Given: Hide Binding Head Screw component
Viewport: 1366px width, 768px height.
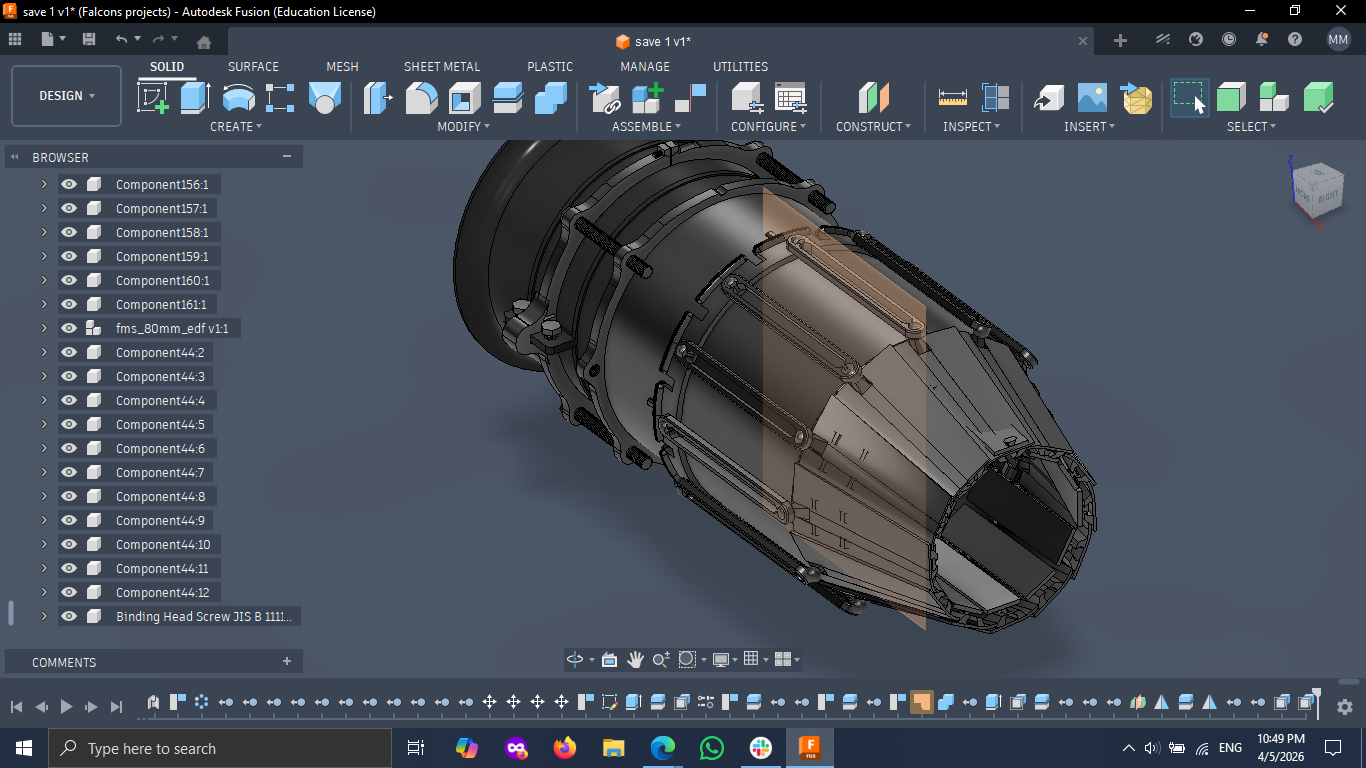Looking at the screenshot, I should coord(69,616).
